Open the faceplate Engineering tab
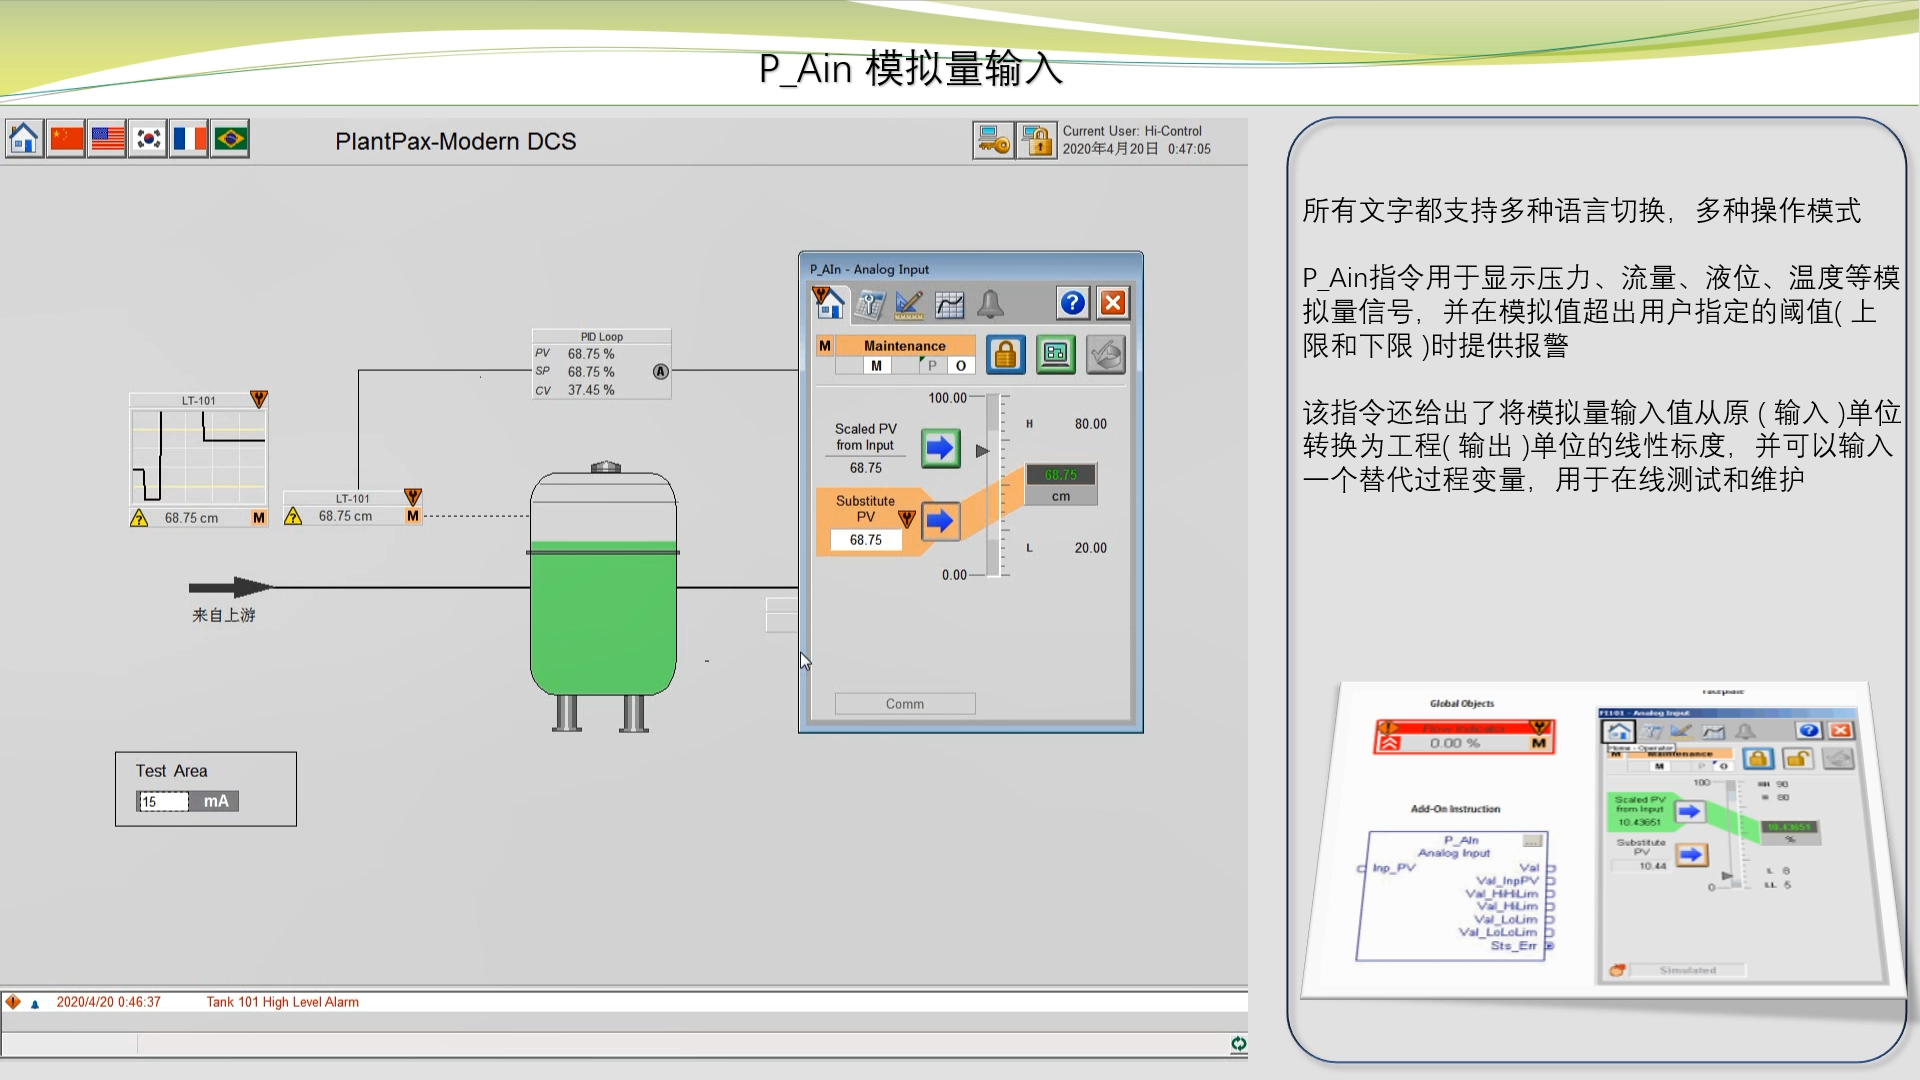 point(909,304)
